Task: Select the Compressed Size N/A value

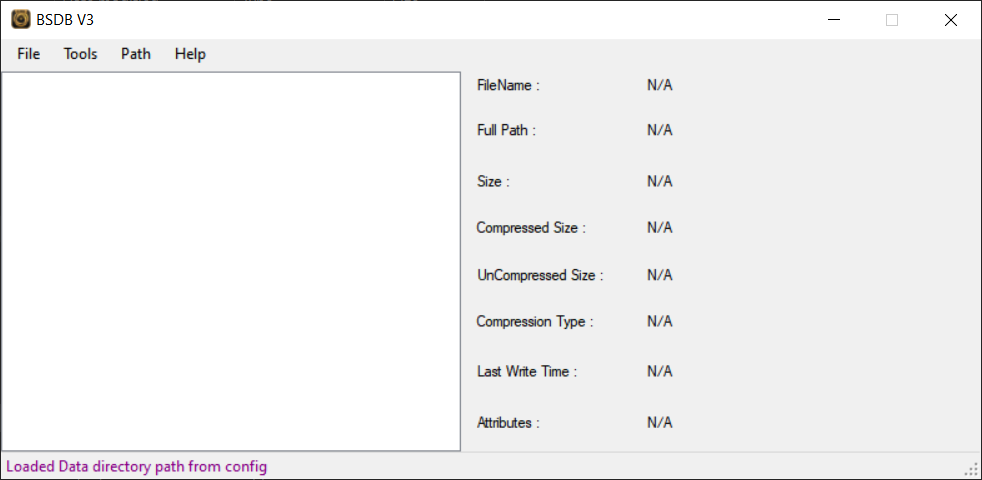Action: pyautogui.click(x=659, y=227)
